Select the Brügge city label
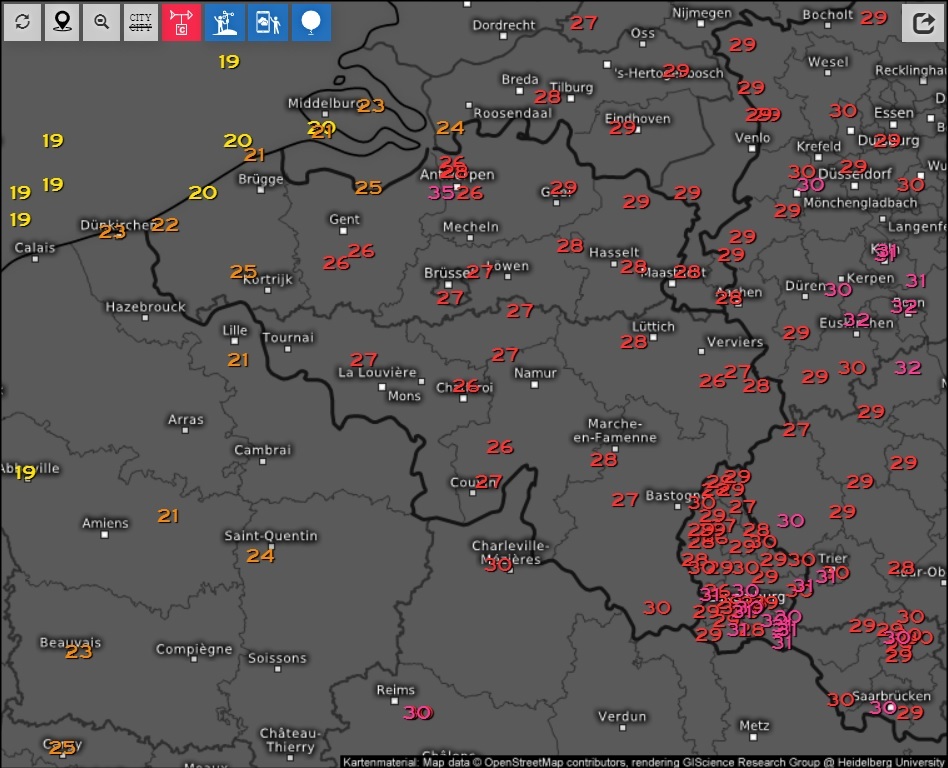Viewport: 948px width, 768px height. [261, 179]
